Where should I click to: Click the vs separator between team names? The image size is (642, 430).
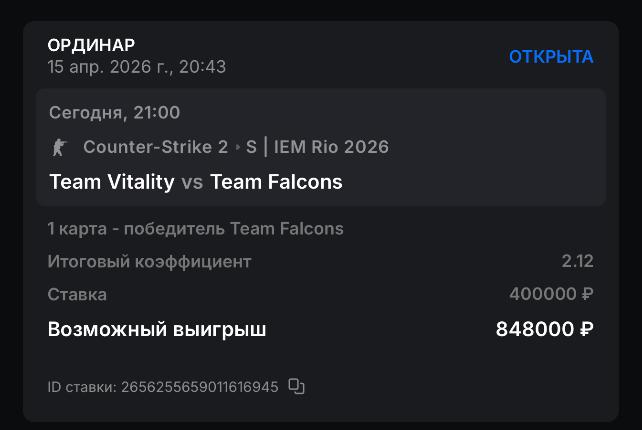coord(192,182)
